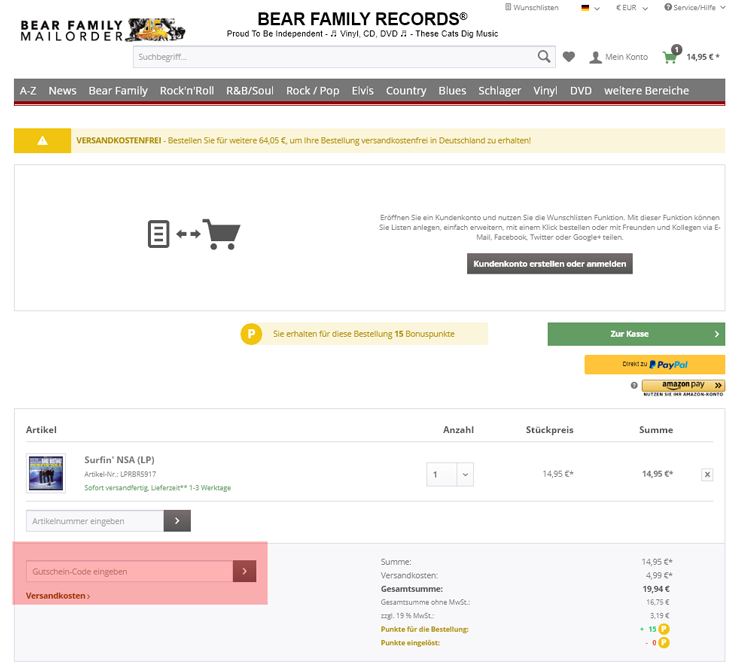Viewport: 740px width, 669px height.
Task: Click Bear Family Mailorder logo
Action: tap(103, 30)
